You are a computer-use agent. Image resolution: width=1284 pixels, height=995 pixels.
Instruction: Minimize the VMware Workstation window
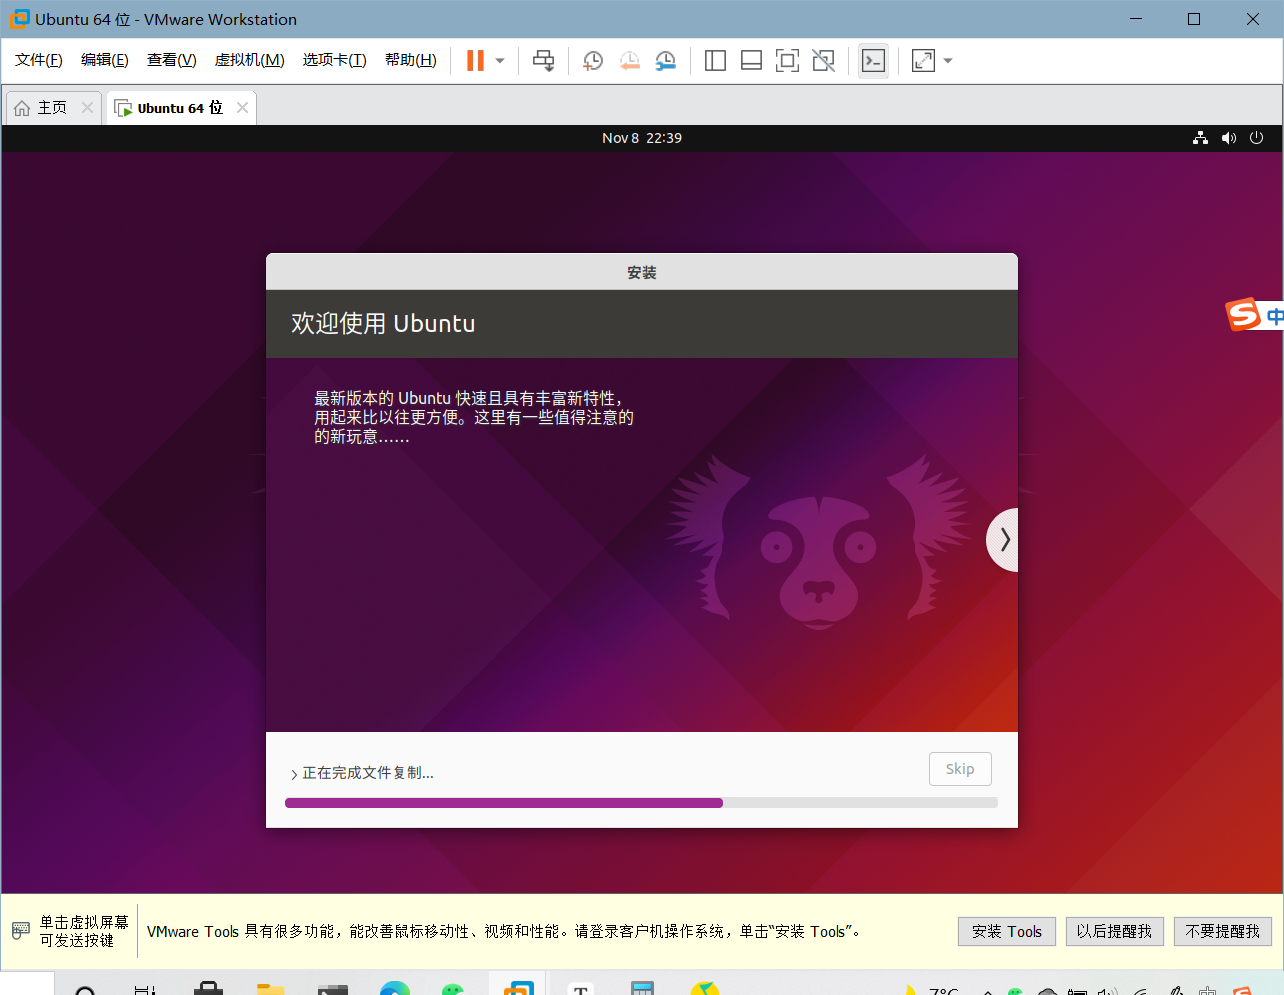1136,19
